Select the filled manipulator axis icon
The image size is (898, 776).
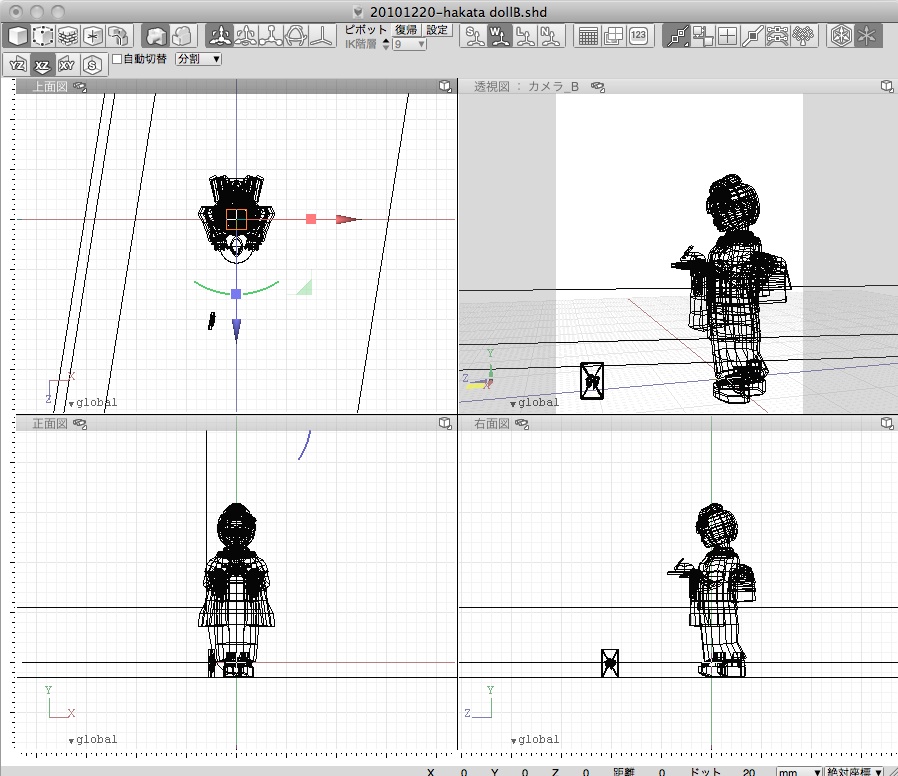220,36
